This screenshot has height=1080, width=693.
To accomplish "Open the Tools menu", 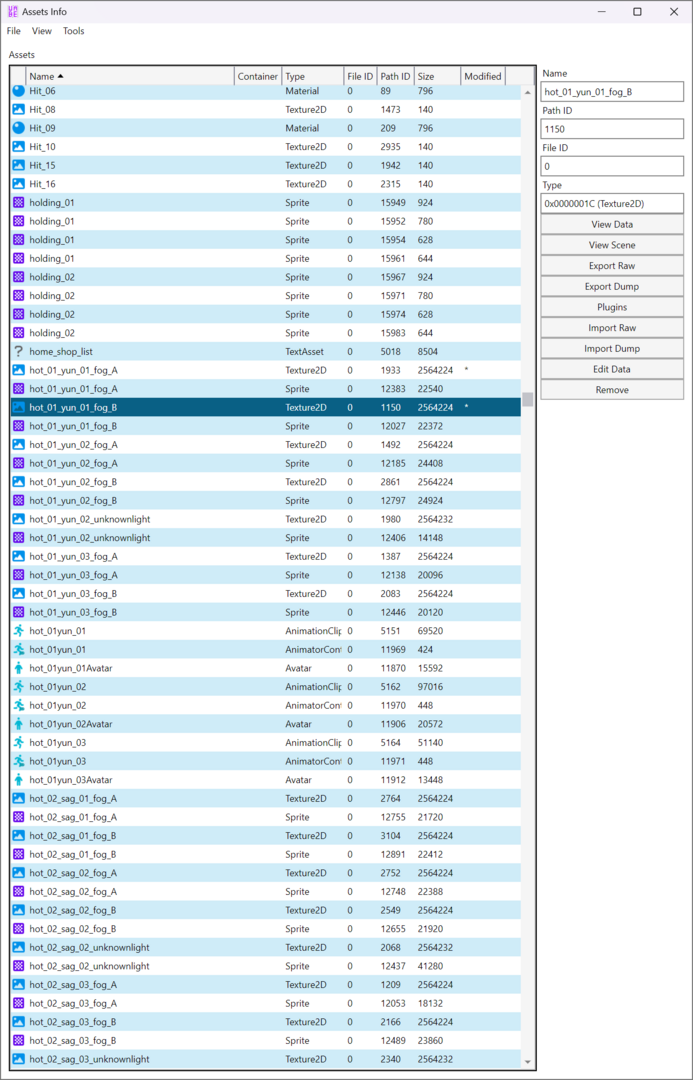I will 74,31.
